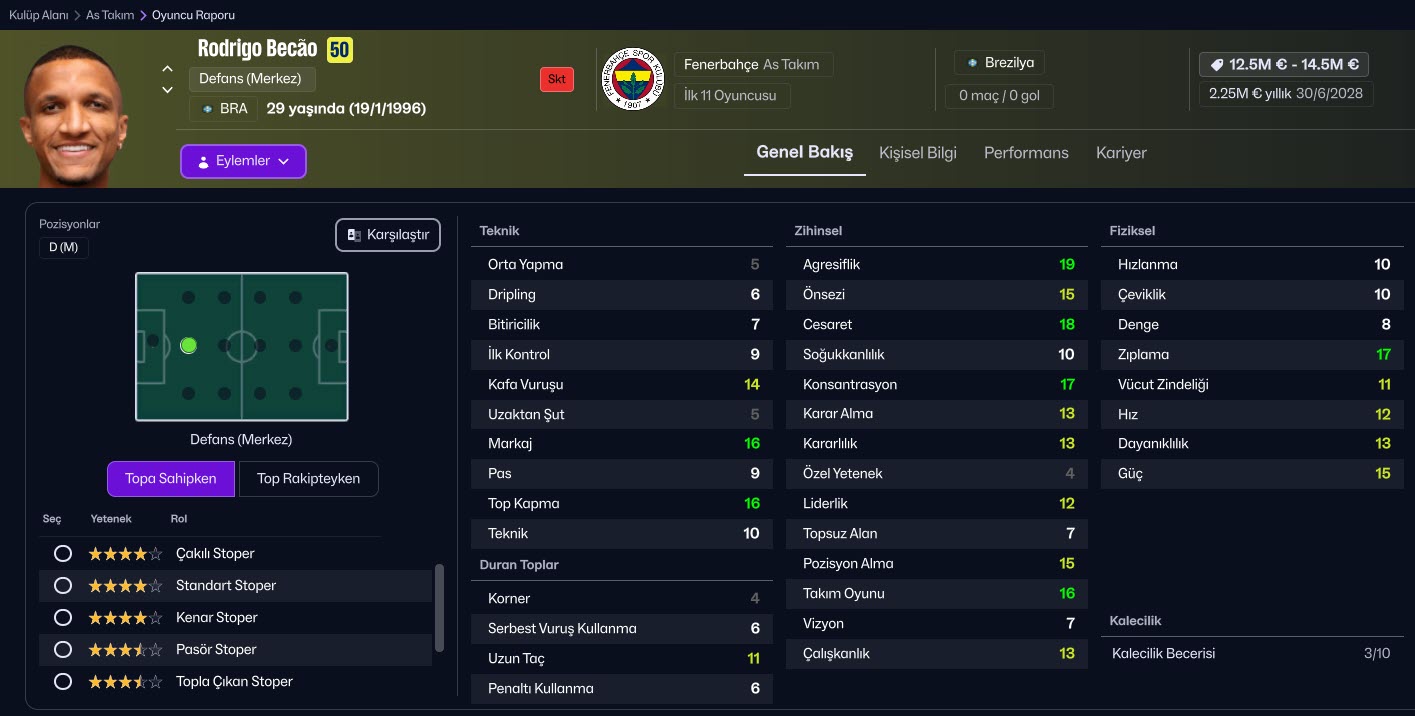Click the highlighted green position dot on pitch
Viewport: 1415px width, 716px height.
(x=189, y=345)
